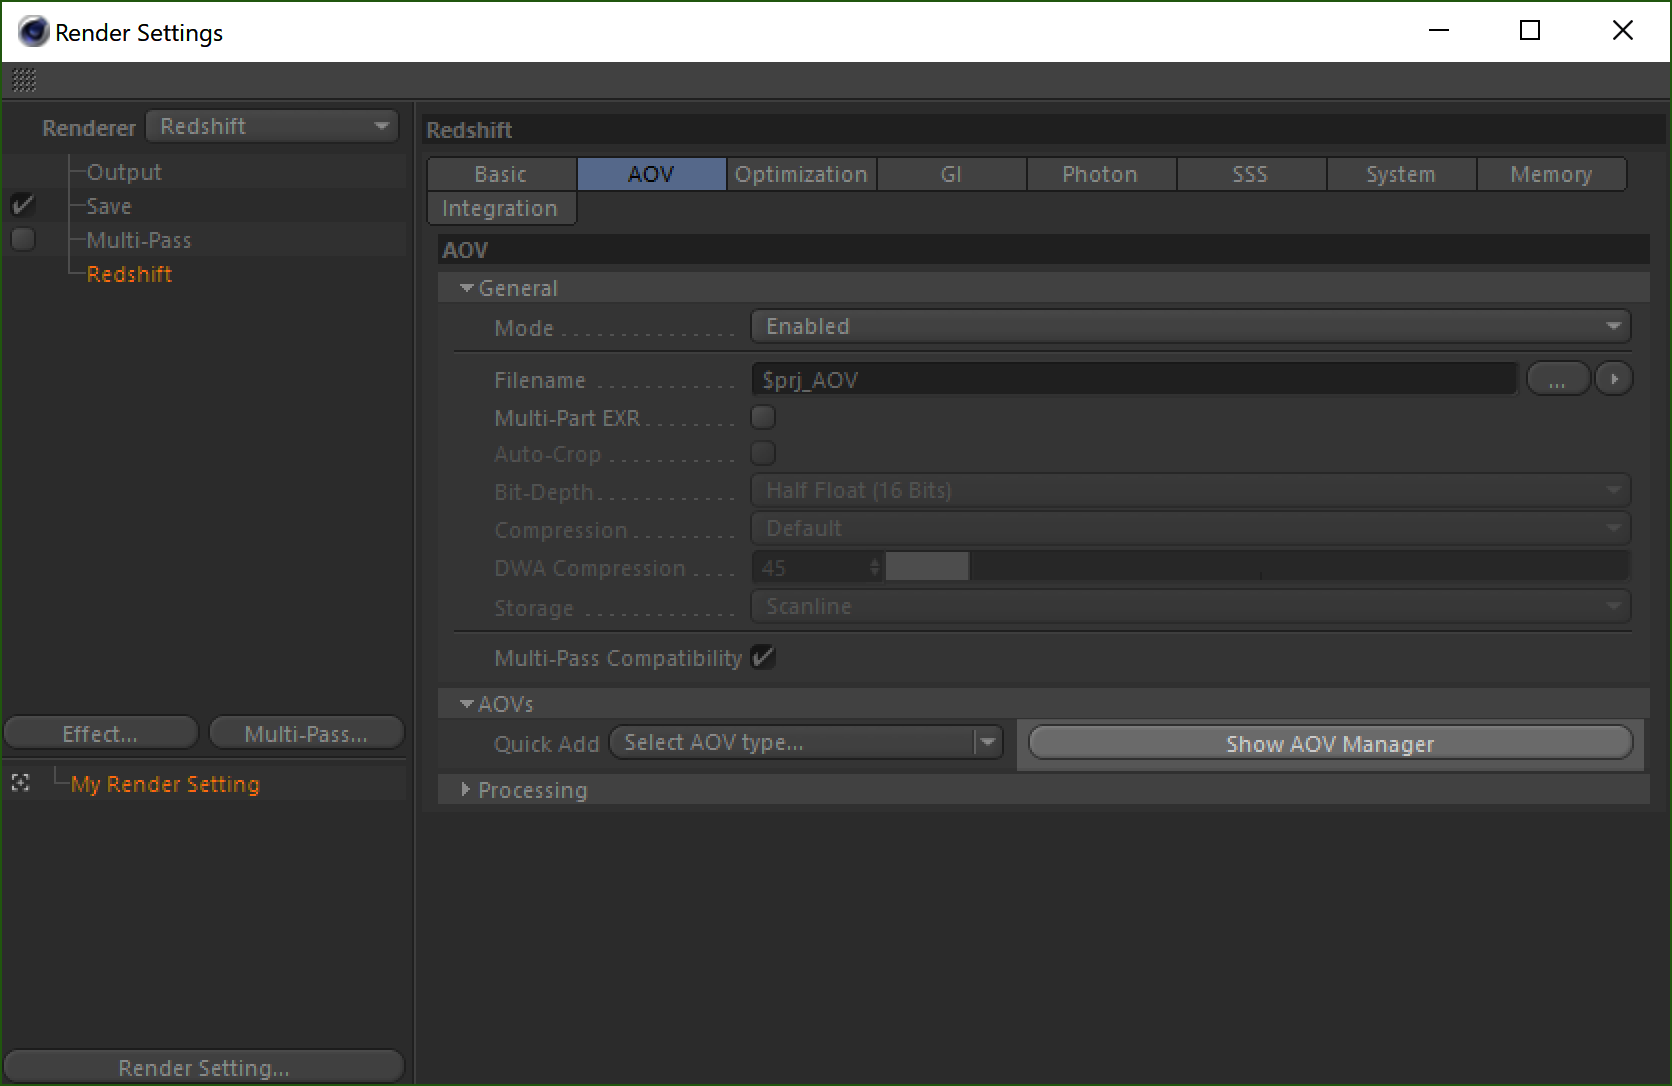Close the Render Settings window
The width and height of the screenshot is (1672, 1086).
tap(1622, 31)
